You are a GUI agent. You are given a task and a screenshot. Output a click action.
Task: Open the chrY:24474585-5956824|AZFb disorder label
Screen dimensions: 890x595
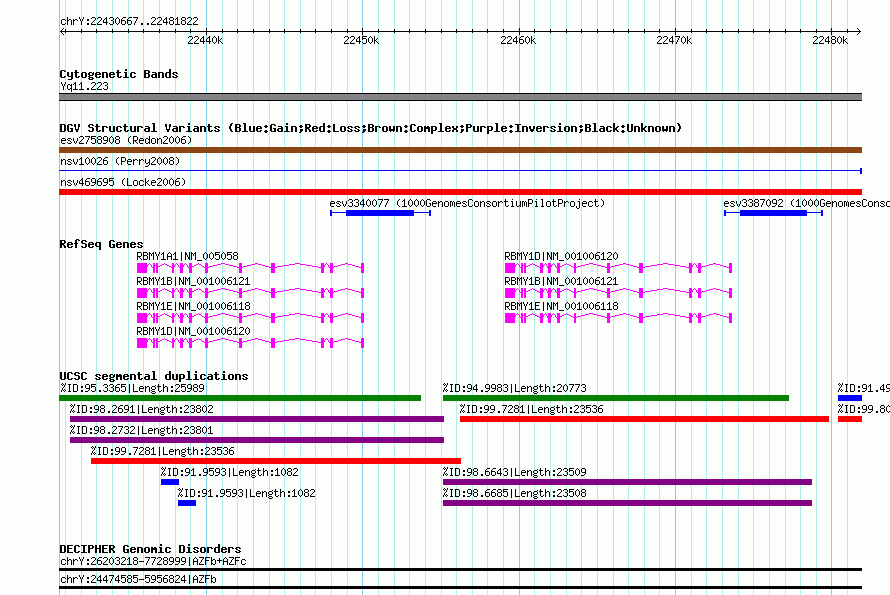[x=138, y=580]
